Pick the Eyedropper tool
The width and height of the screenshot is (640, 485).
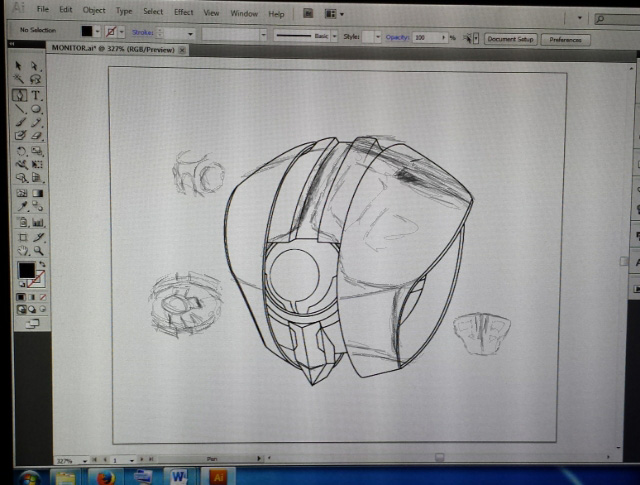pyautogui.click(x=22, y=206)
